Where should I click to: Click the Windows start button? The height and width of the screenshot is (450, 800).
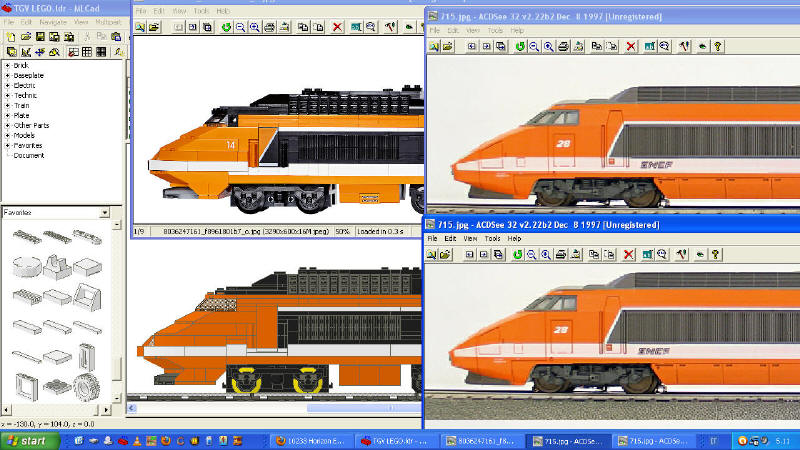[x=30, y=441]
